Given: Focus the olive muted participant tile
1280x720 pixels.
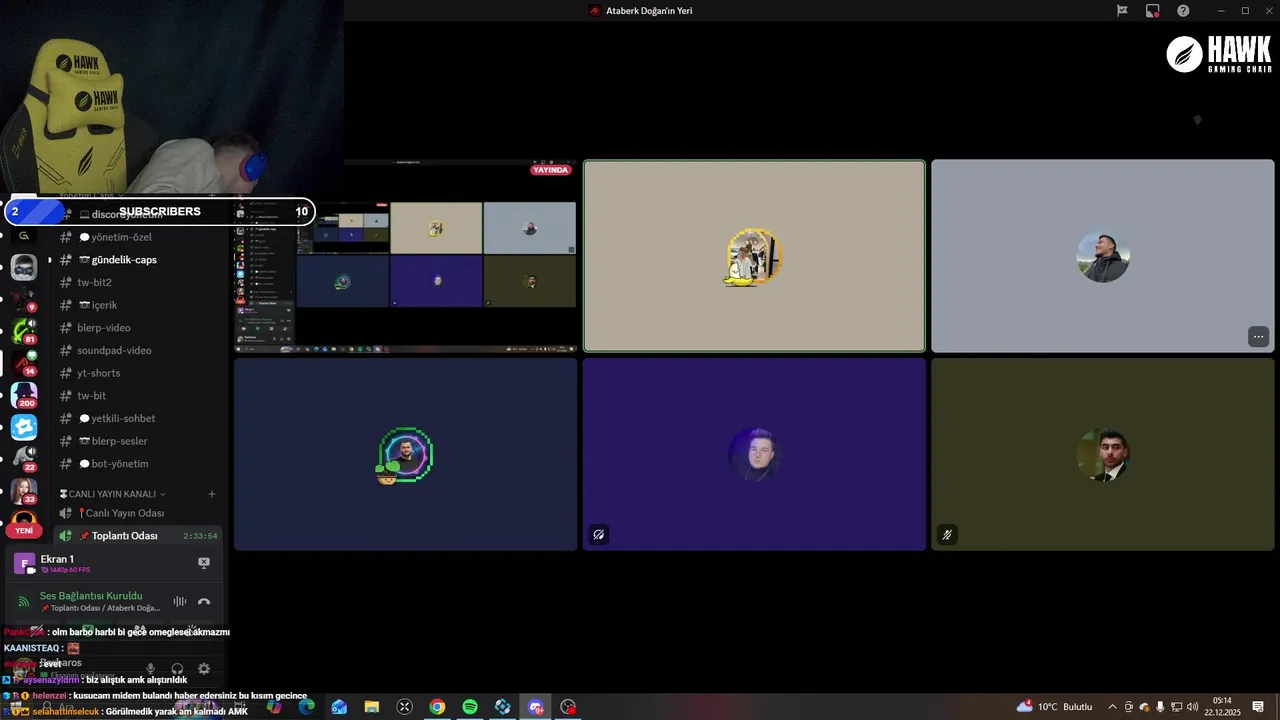Looking at the screenshot, I should click(1103, 454).
